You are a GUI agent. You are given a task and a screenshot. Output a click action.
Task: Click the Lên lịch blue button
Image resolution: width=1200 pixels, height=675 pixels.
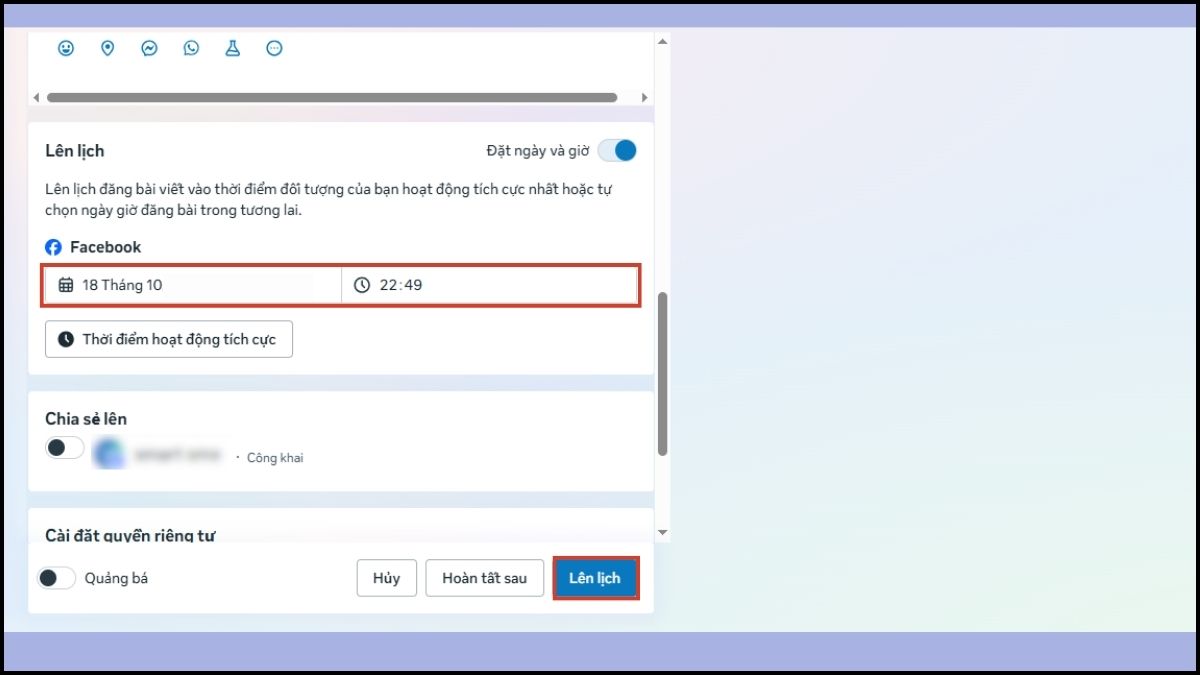(x=595, y=578)
